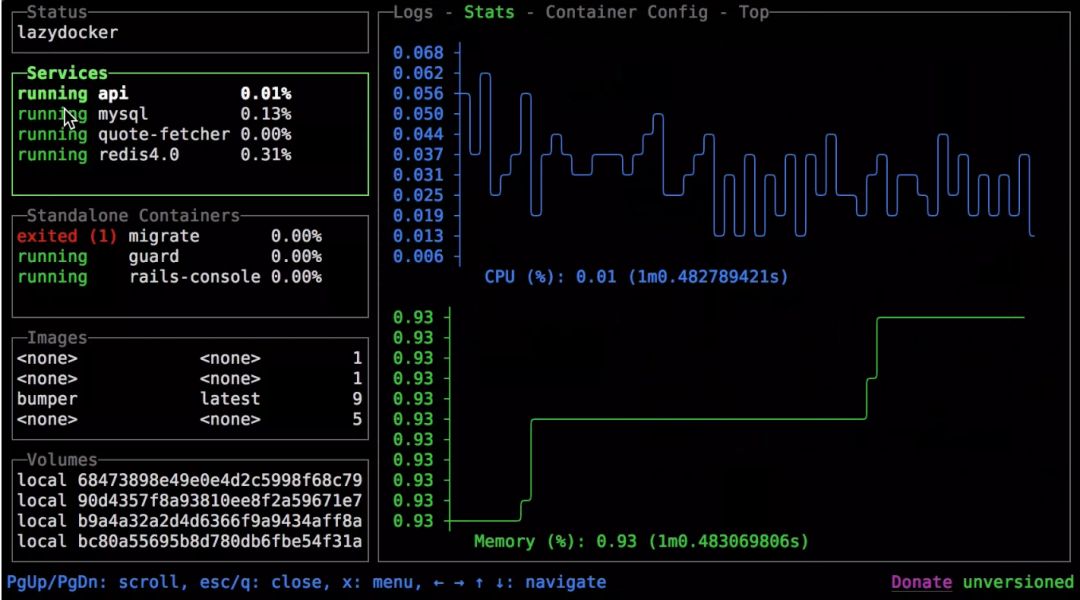Select the redis4.0 service row
Viewport: 1080px width, 600px height.
point(190,155)
